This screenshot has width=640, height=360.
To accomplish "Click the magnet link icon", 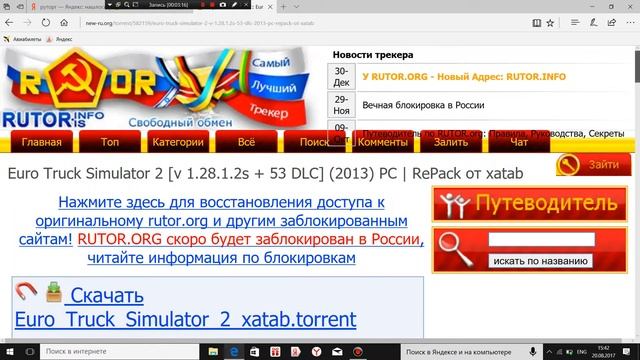I will pyautogui.click(x=26, y=291).
